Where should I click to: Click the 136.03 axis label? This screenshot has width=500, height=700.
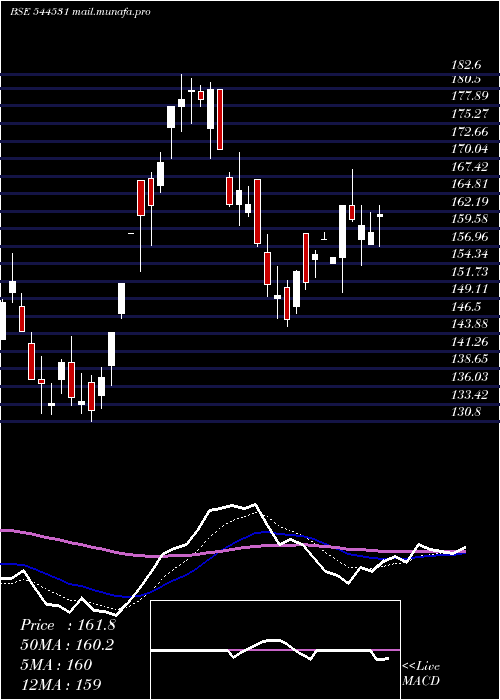pos(470,377)
